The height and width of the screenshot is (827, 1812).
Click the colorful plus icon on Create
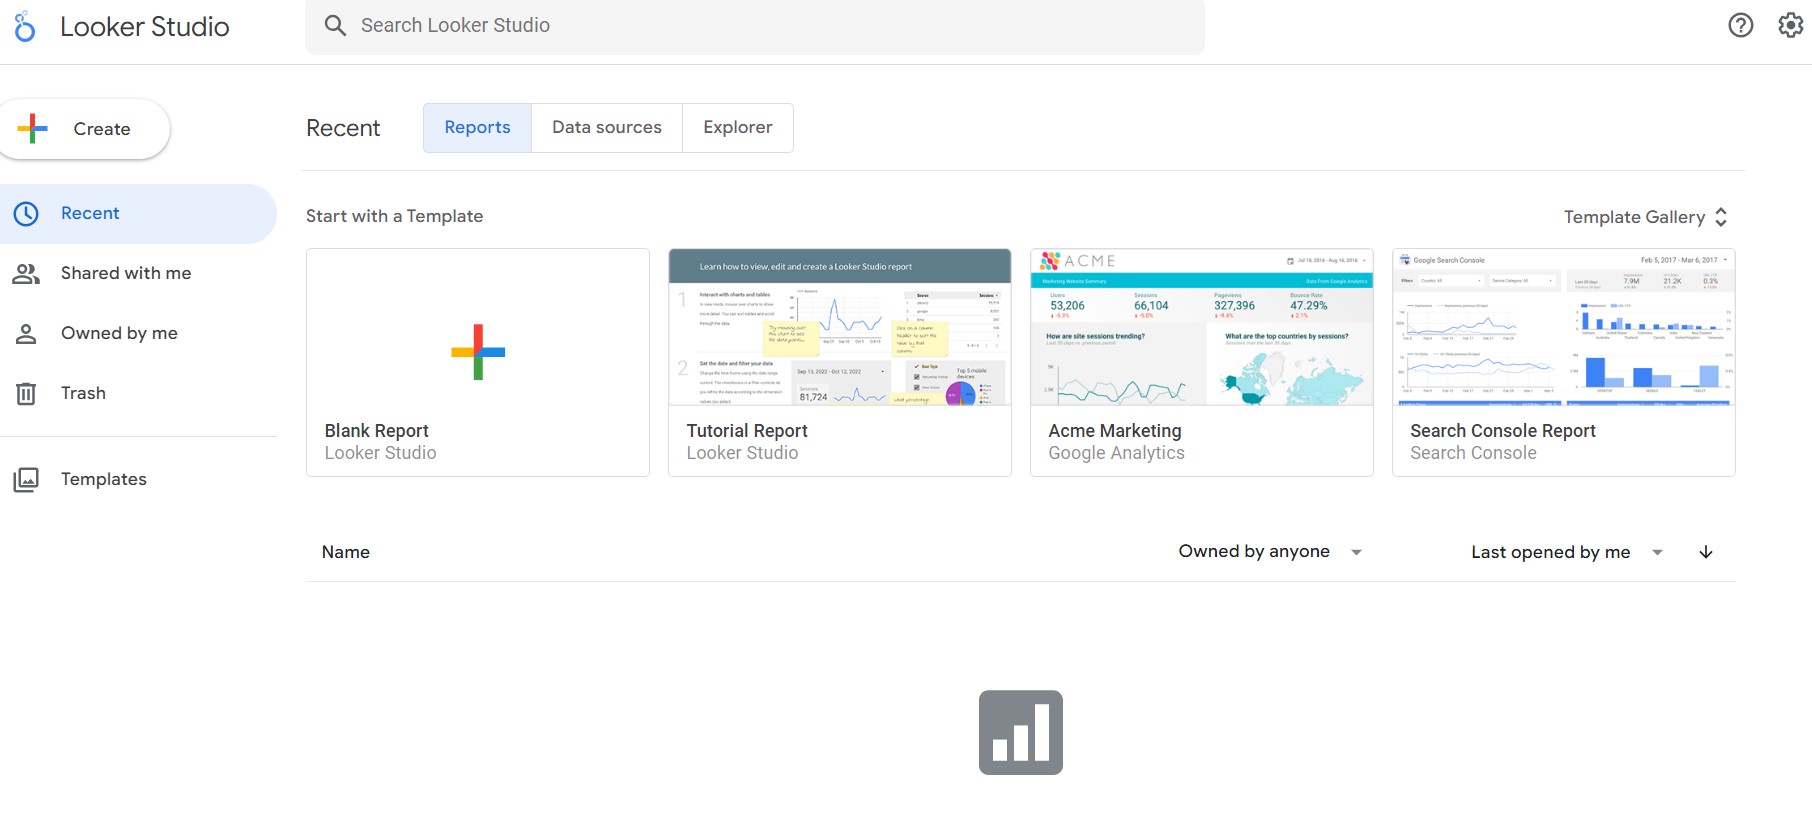click(33, 128)
